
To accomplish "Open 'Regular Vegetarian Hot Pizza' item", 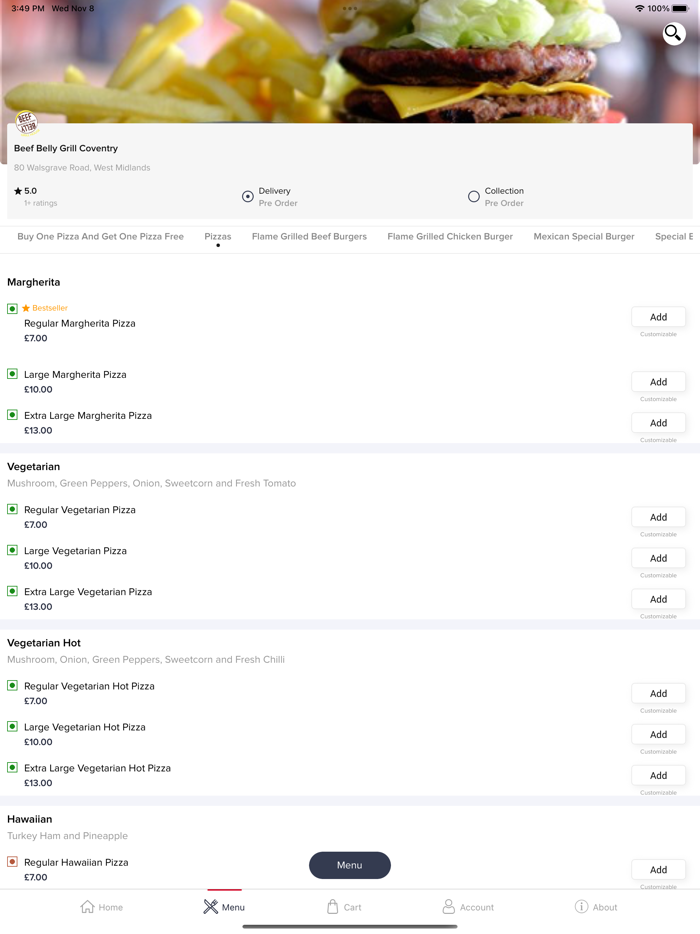I will click(89, 686).
